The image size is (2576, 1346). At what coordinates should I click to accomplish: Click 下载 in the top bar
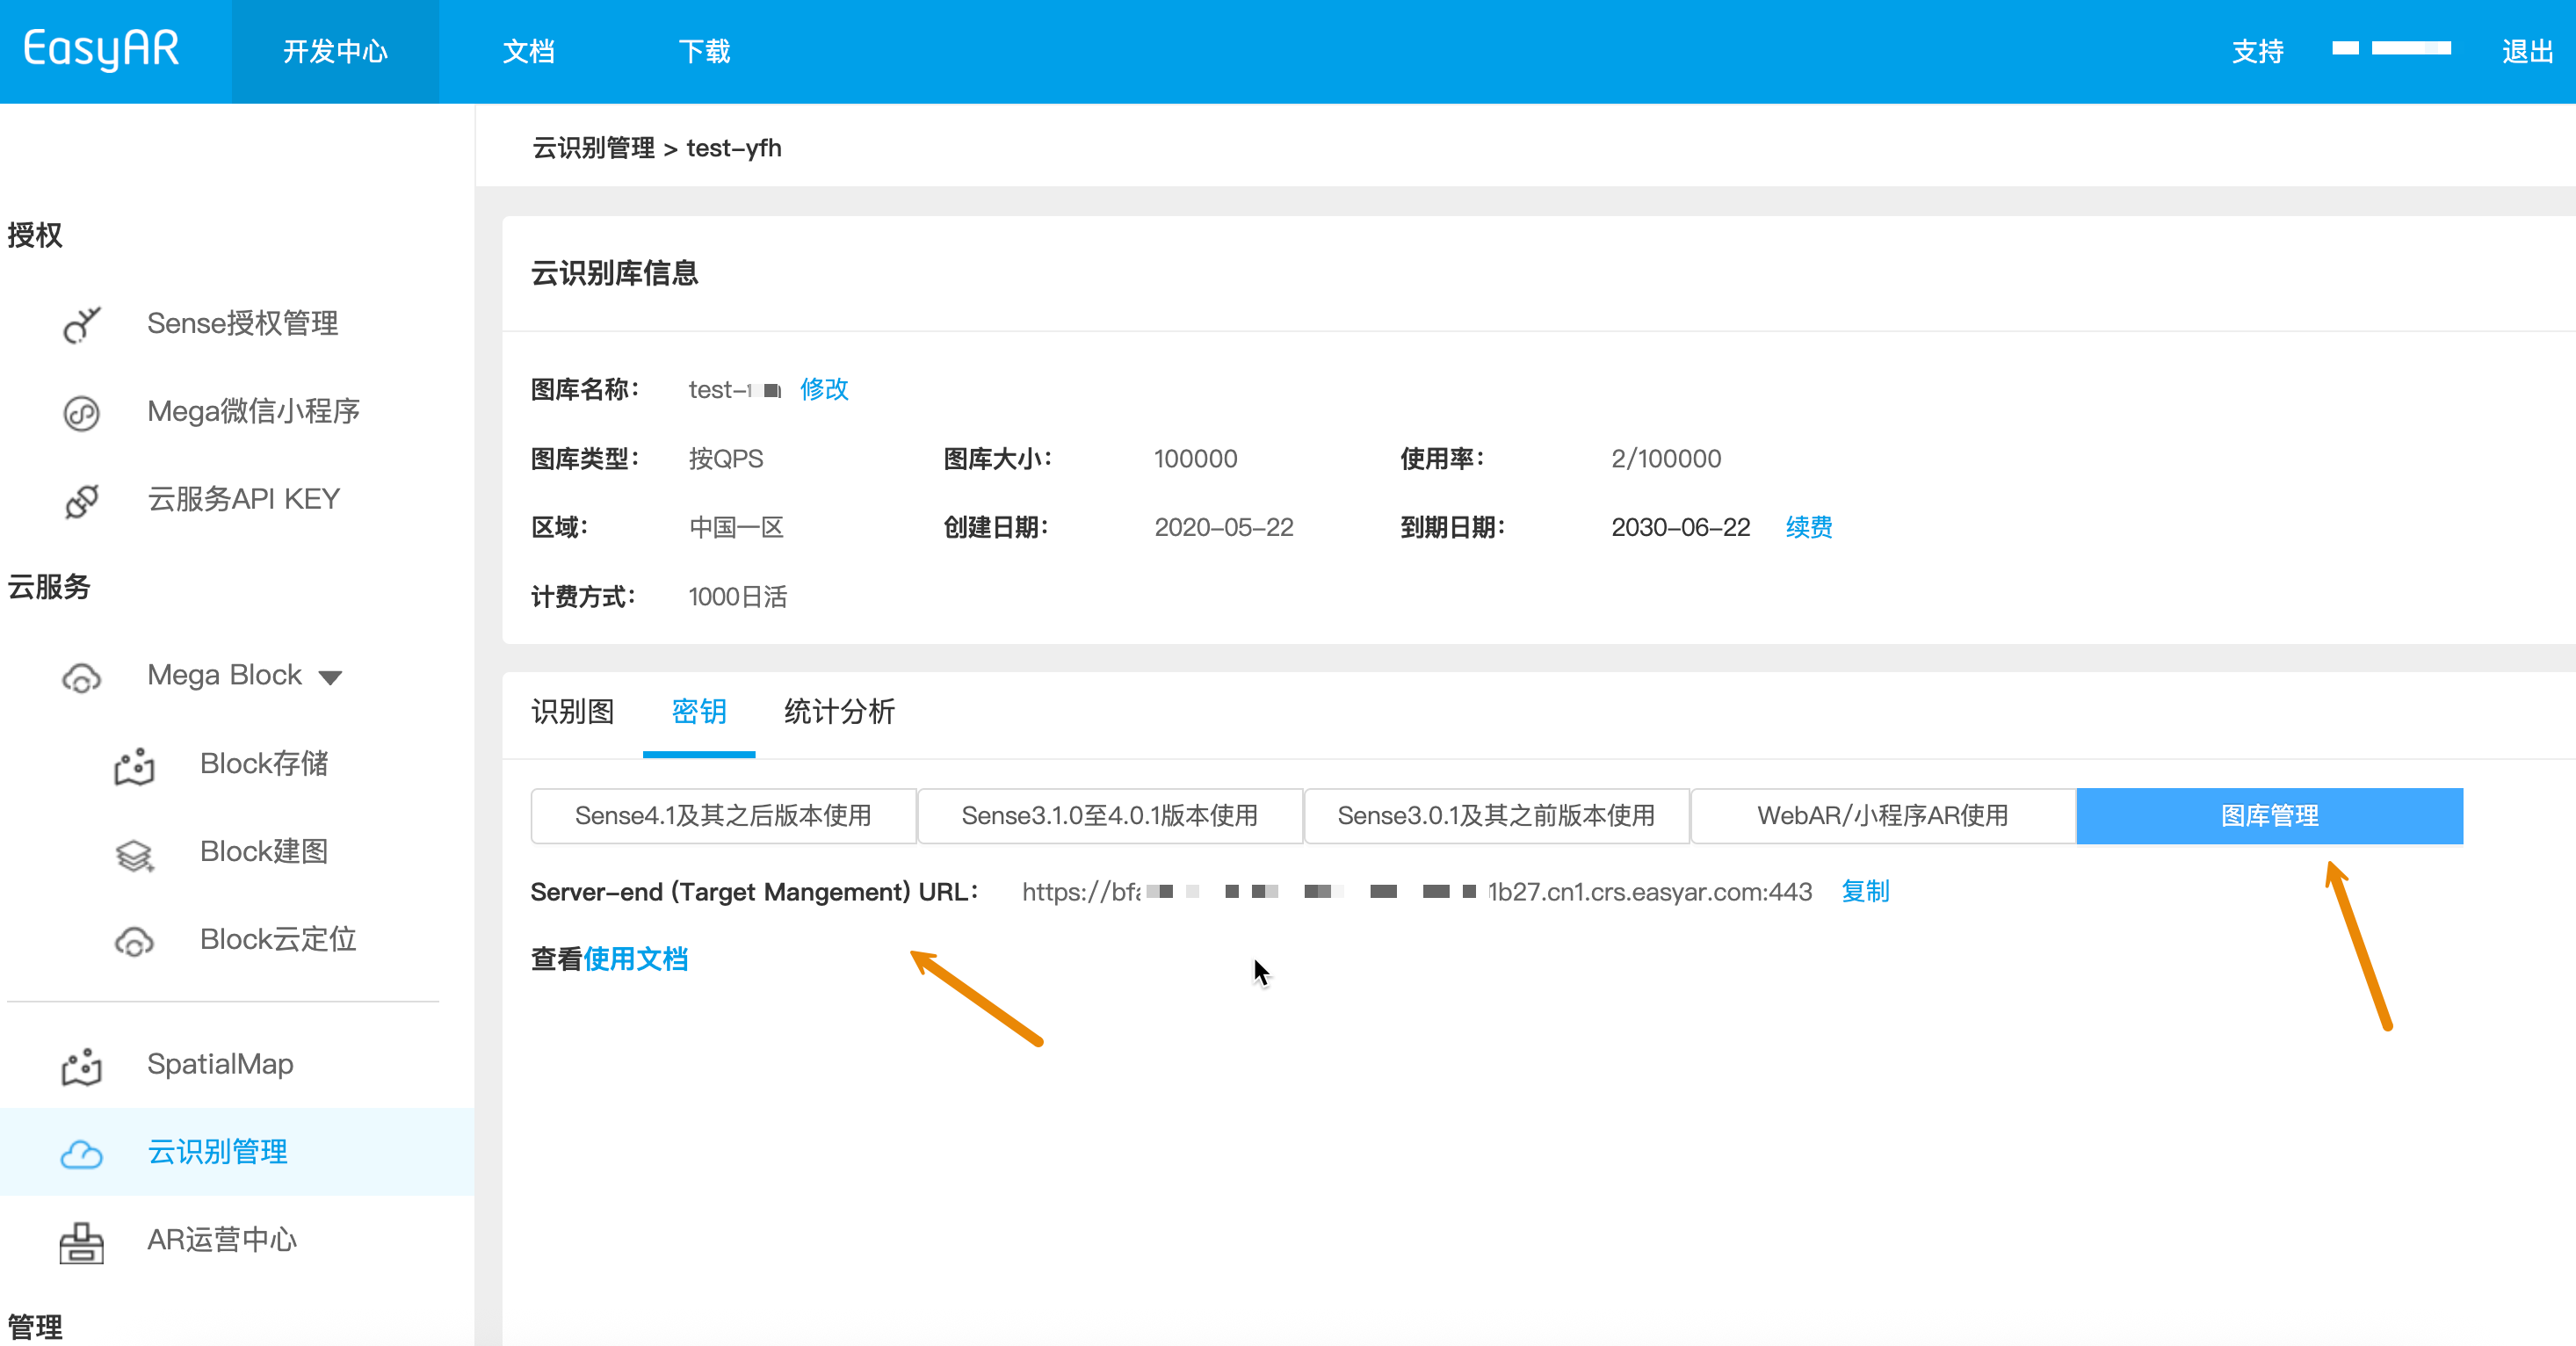(703, 51)
